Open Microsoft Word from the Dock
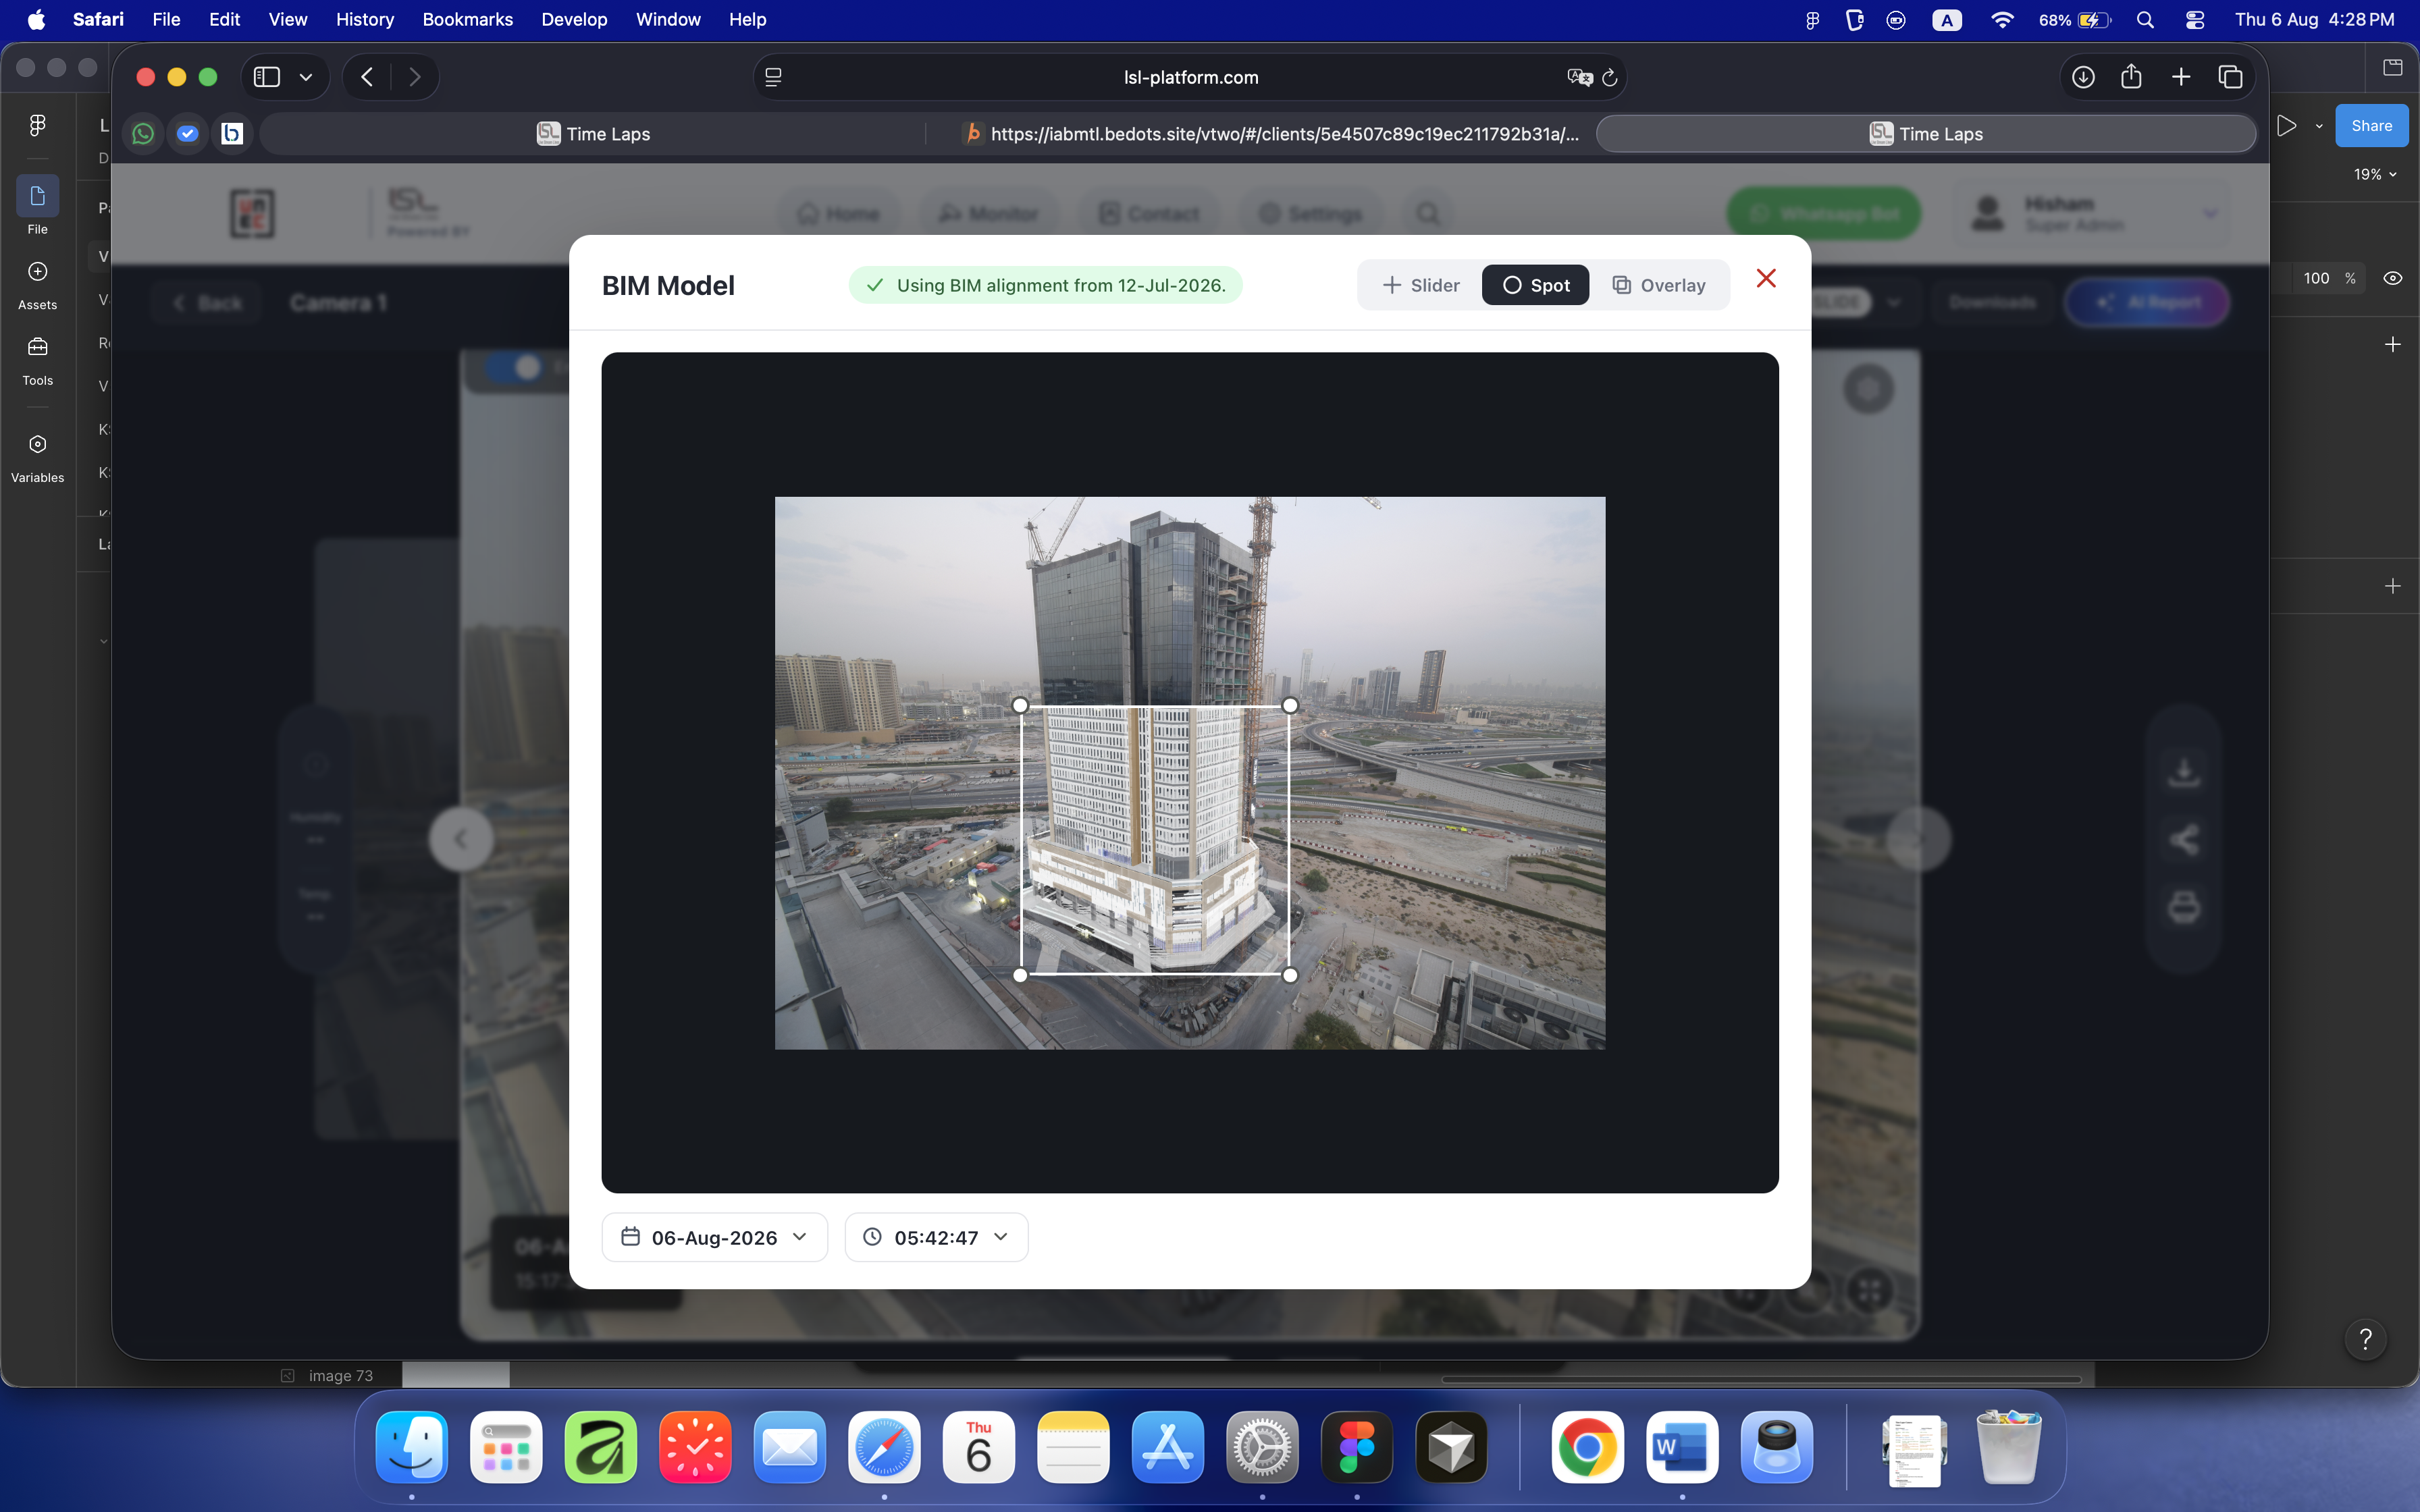Screen dimensions: 2420x1512 coord(1682,1446)
